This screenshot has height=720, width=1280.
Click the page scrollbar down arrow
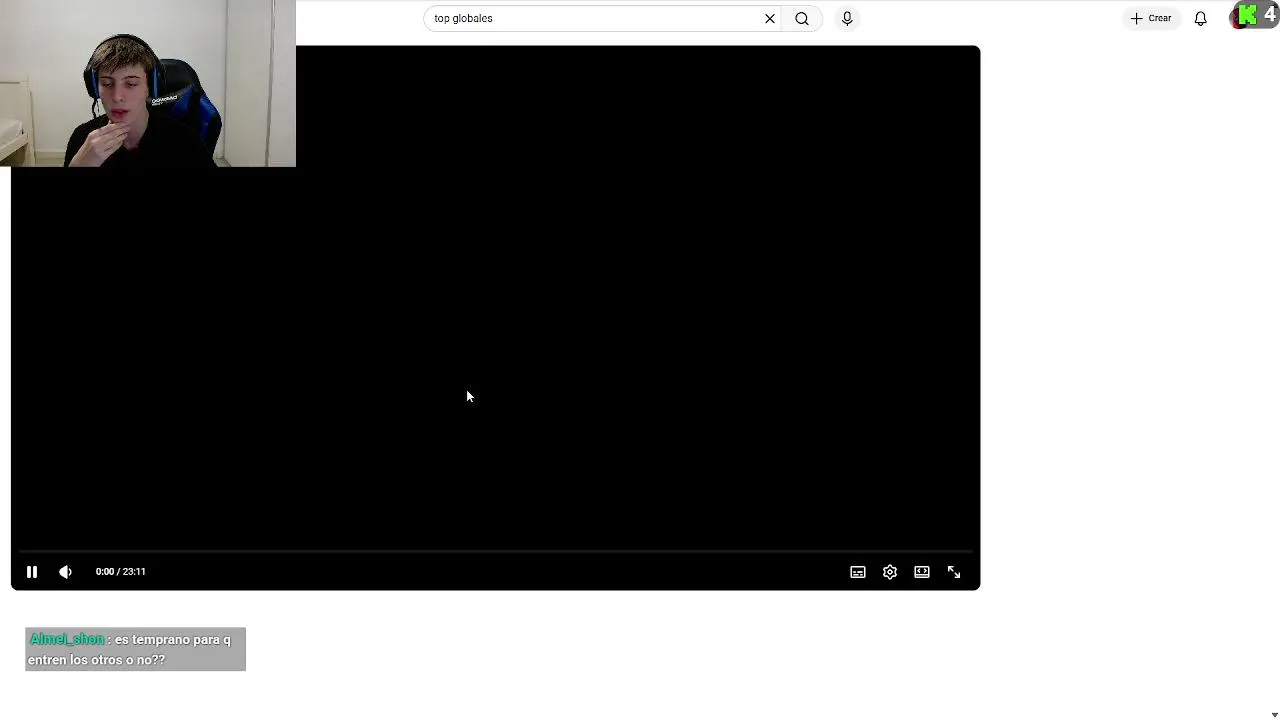click(x=1274, y=715)
